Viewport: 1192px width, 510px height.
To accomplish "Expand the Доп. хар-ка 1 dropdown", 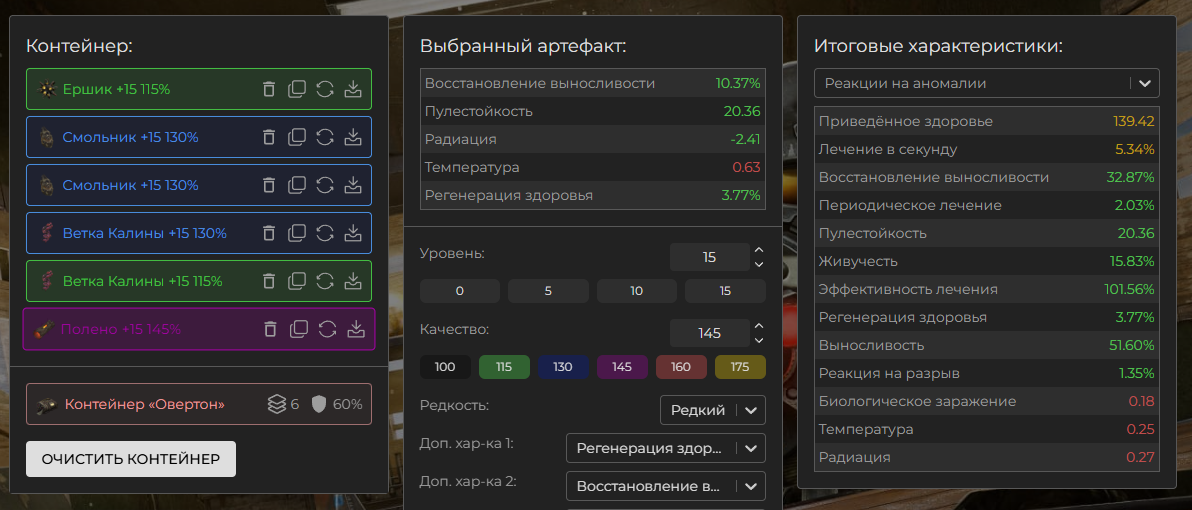I will pyautogui.click(x=665, y=448).
